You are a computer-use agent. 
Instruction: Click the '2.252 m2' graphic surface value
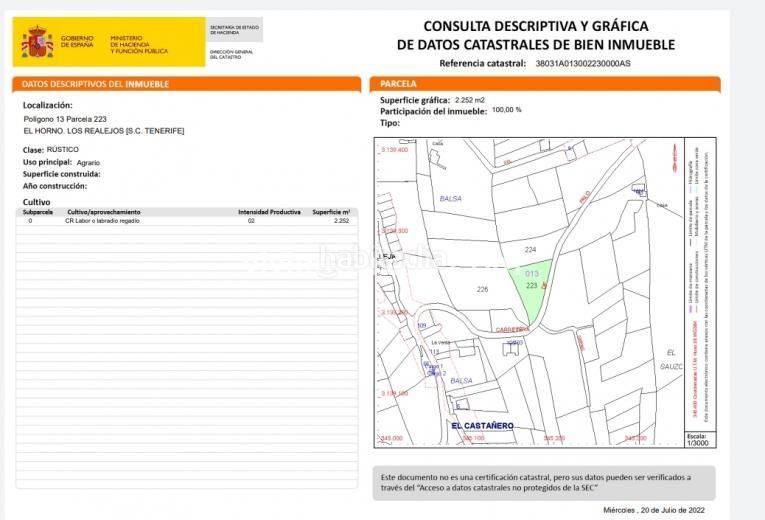(x=470, y=100)
